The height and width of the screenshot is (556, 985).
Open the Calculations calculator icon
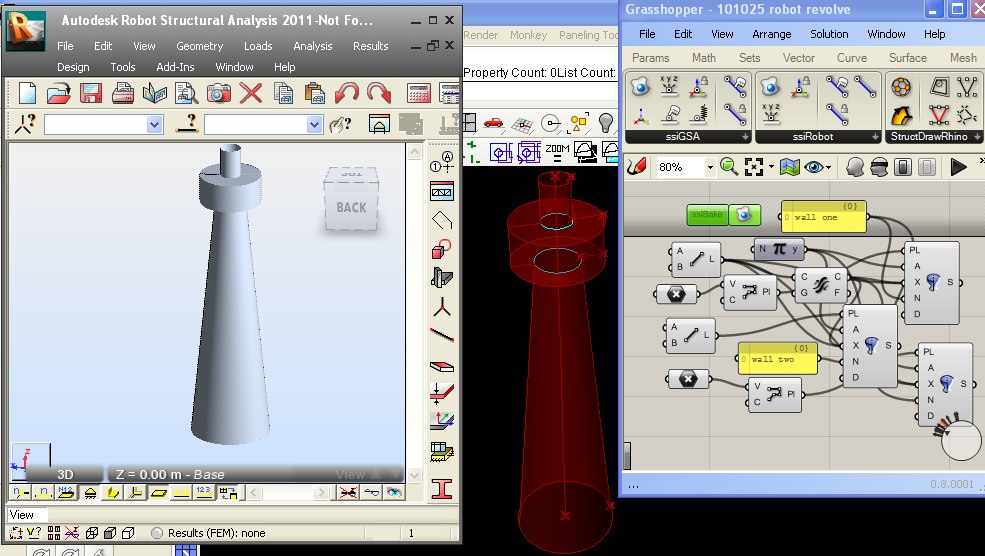(x=418, y=94)
